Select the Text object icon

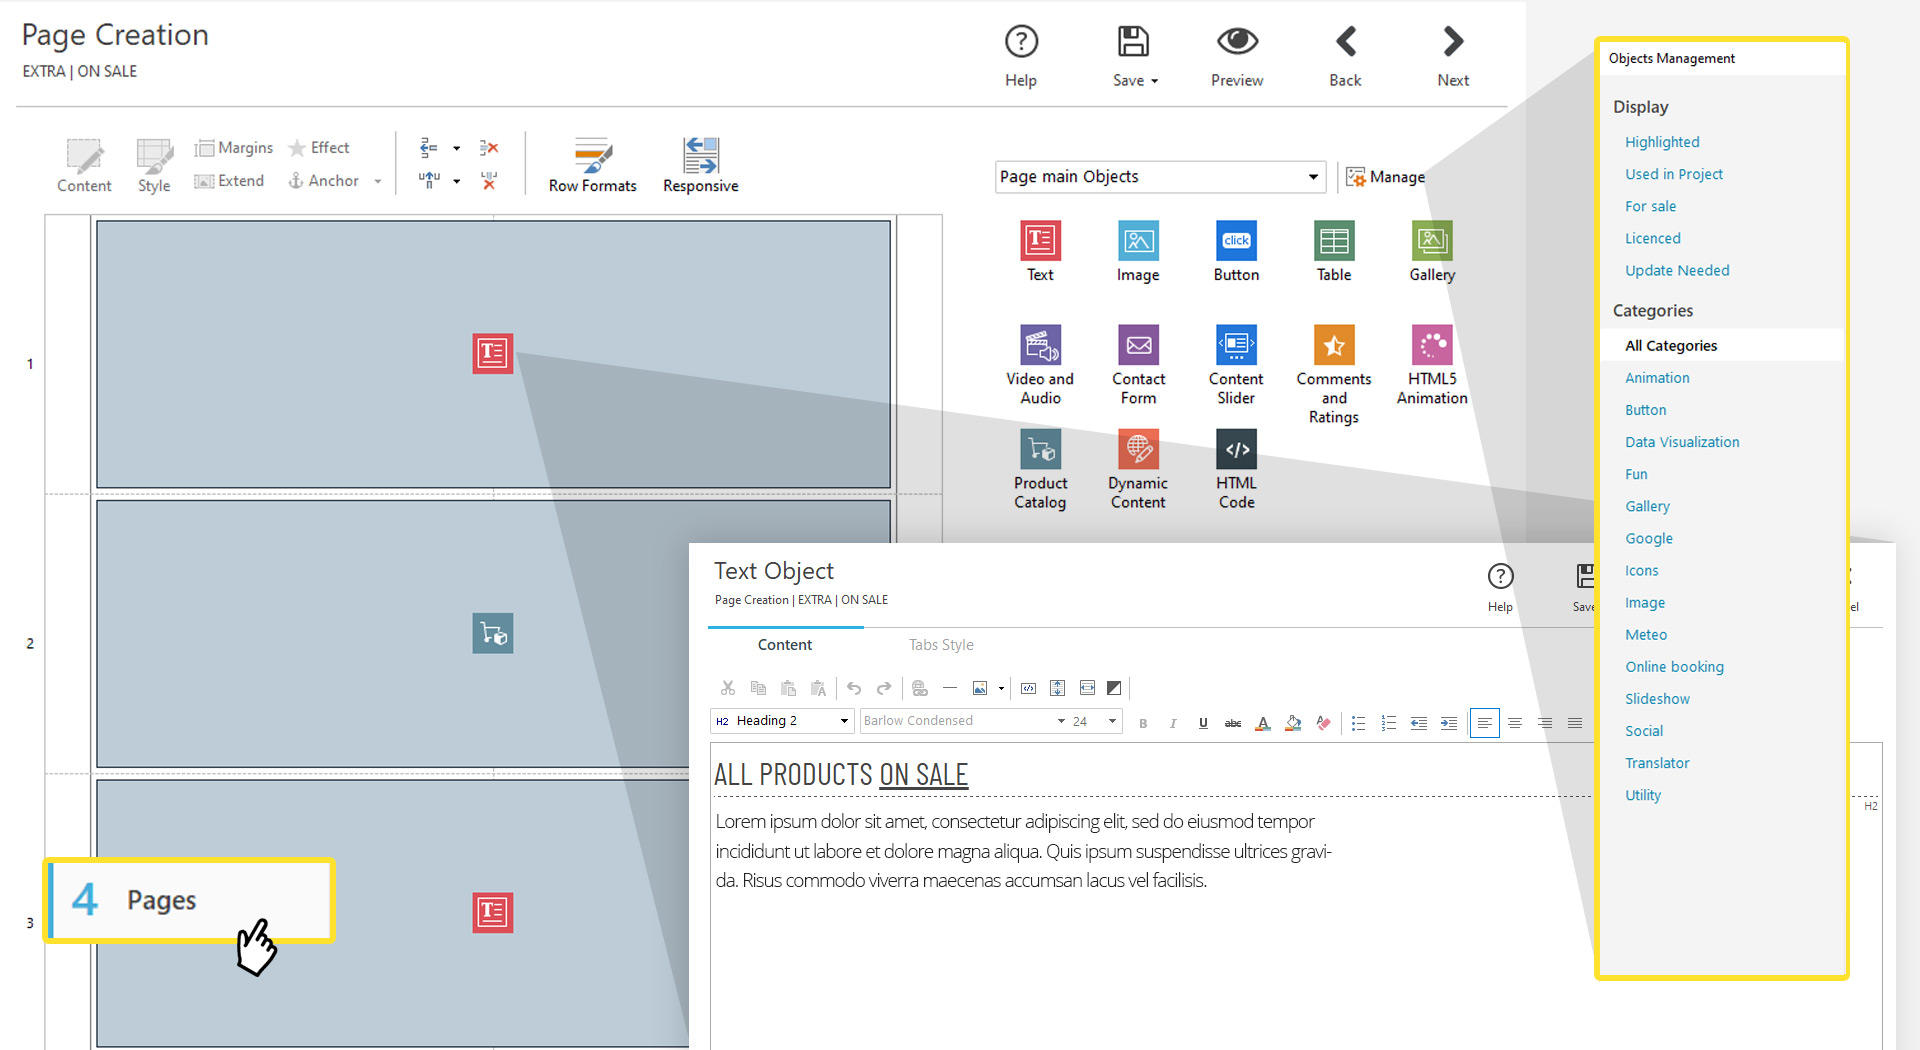(x=1040, y=241)
